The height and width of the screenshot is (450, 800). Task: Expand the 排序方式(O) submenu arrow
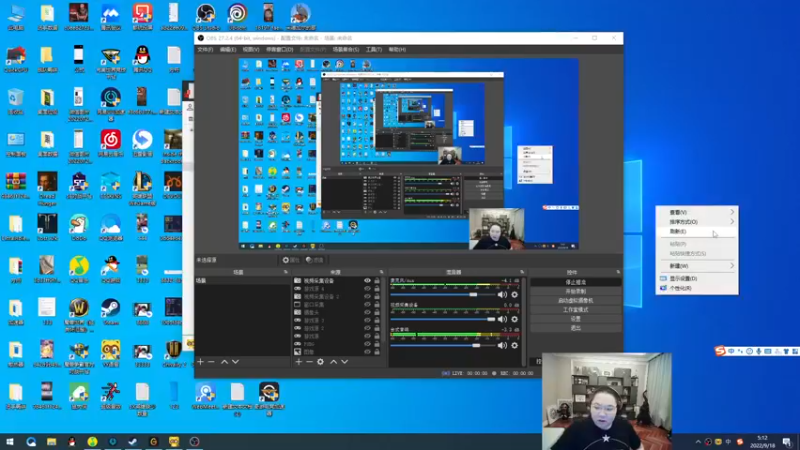[732, 222]
